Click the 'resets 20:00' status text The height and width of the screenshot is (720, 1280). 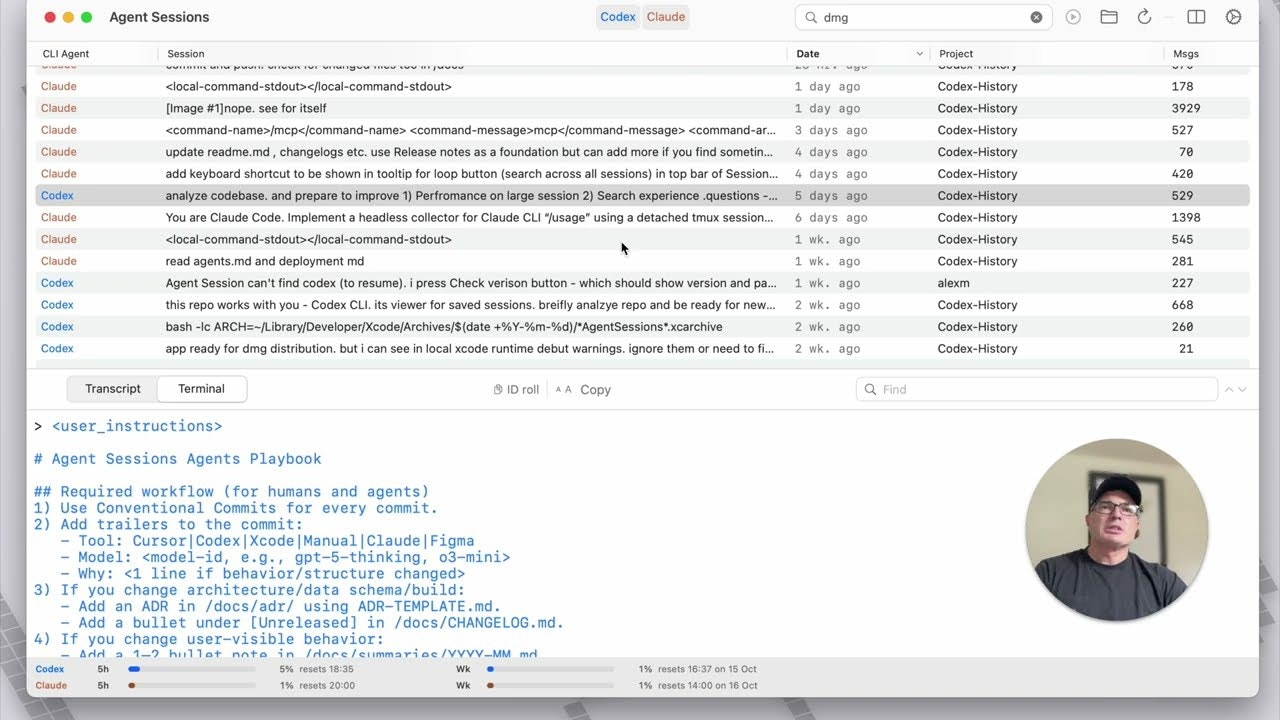pos(326,686)
